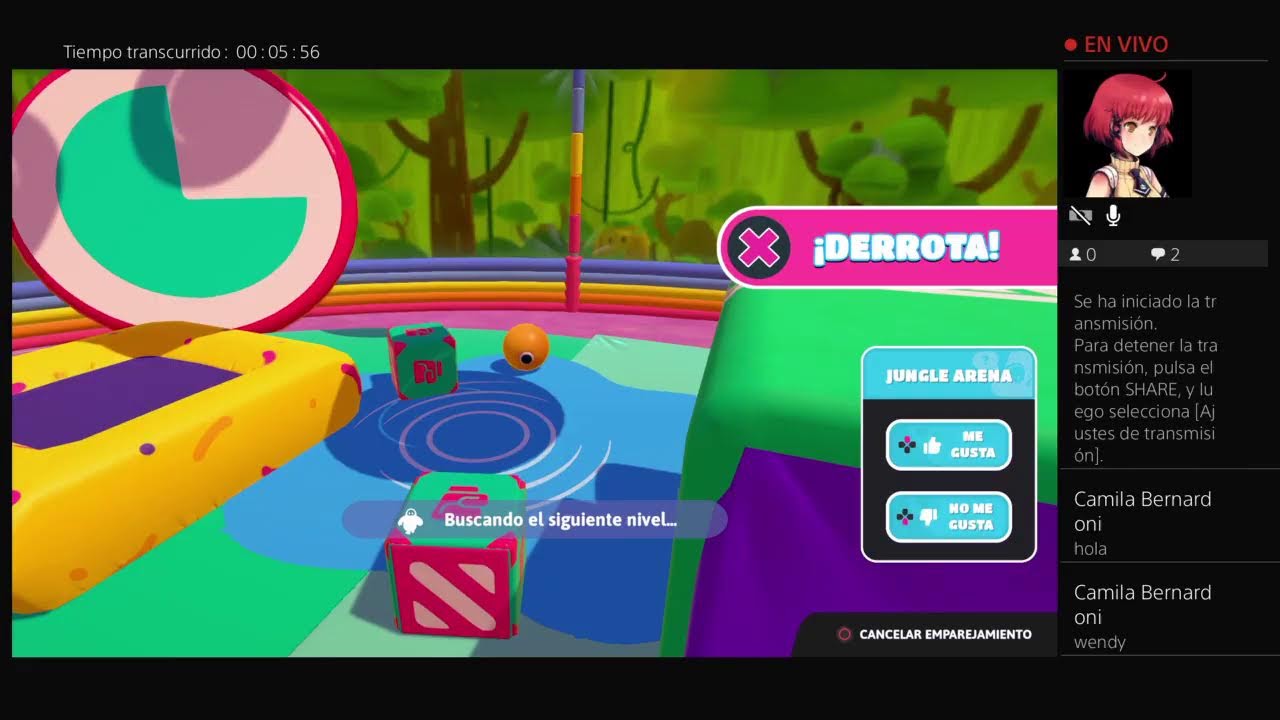This screenshot has width=1280, height=720.
Task: Click the thumbs-up icon in ME GUSTA
Action: pos(932,446)
